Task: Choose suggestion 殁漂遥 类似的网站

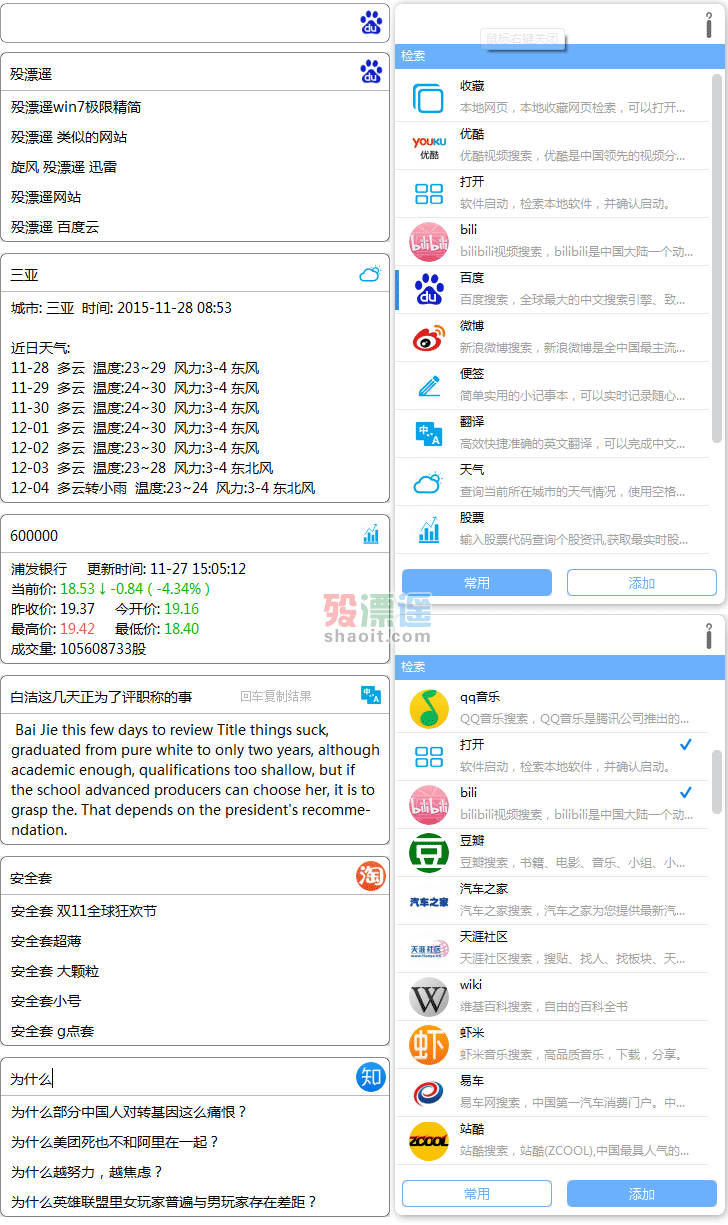Action: pos(69,137)
